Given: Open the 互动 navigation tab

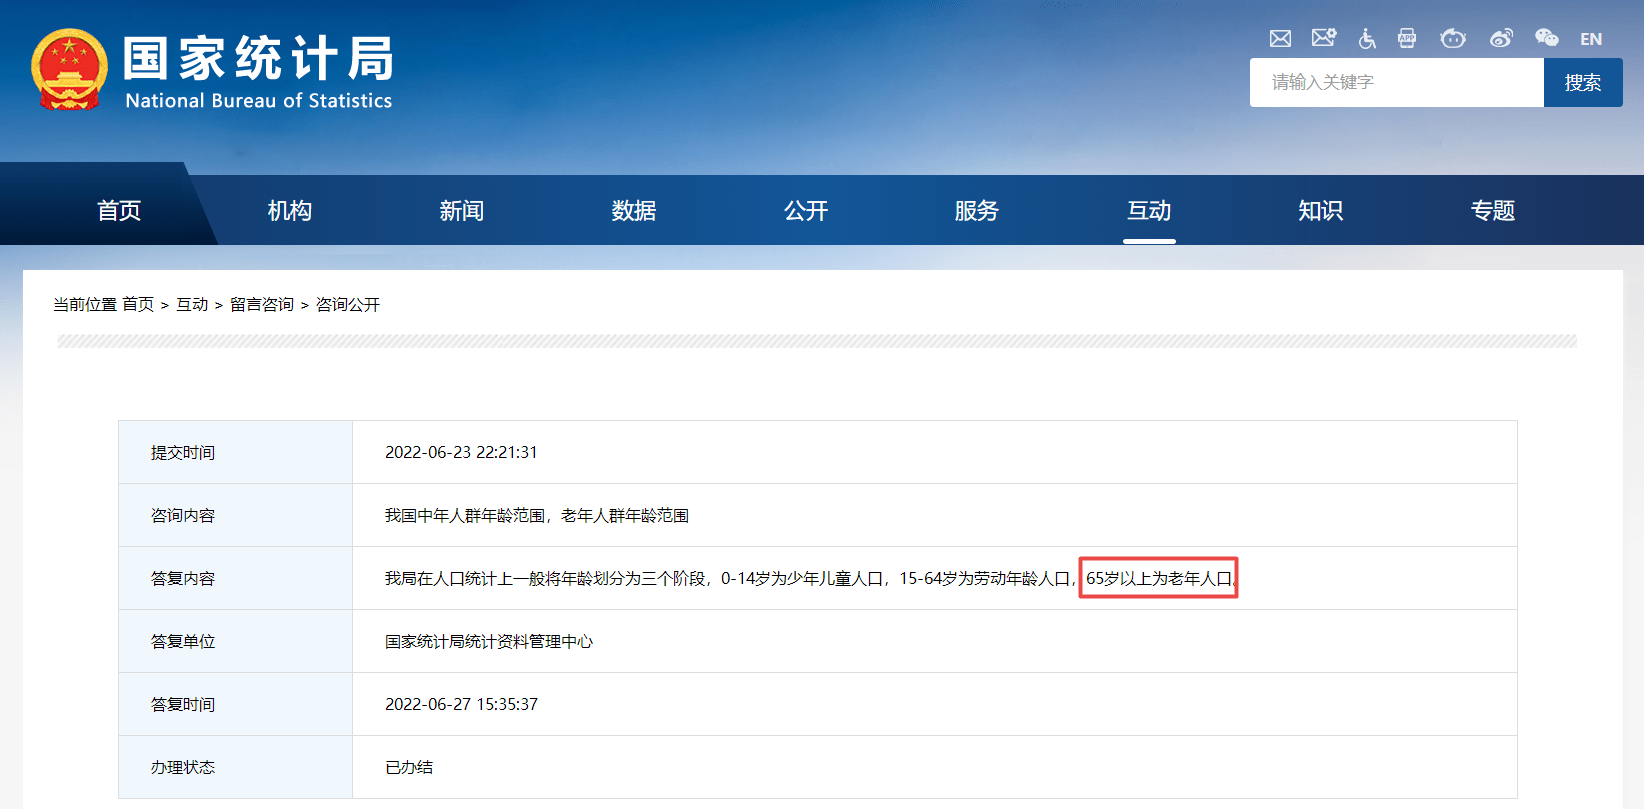Looking at the screenshot, I should point(1149,210).
